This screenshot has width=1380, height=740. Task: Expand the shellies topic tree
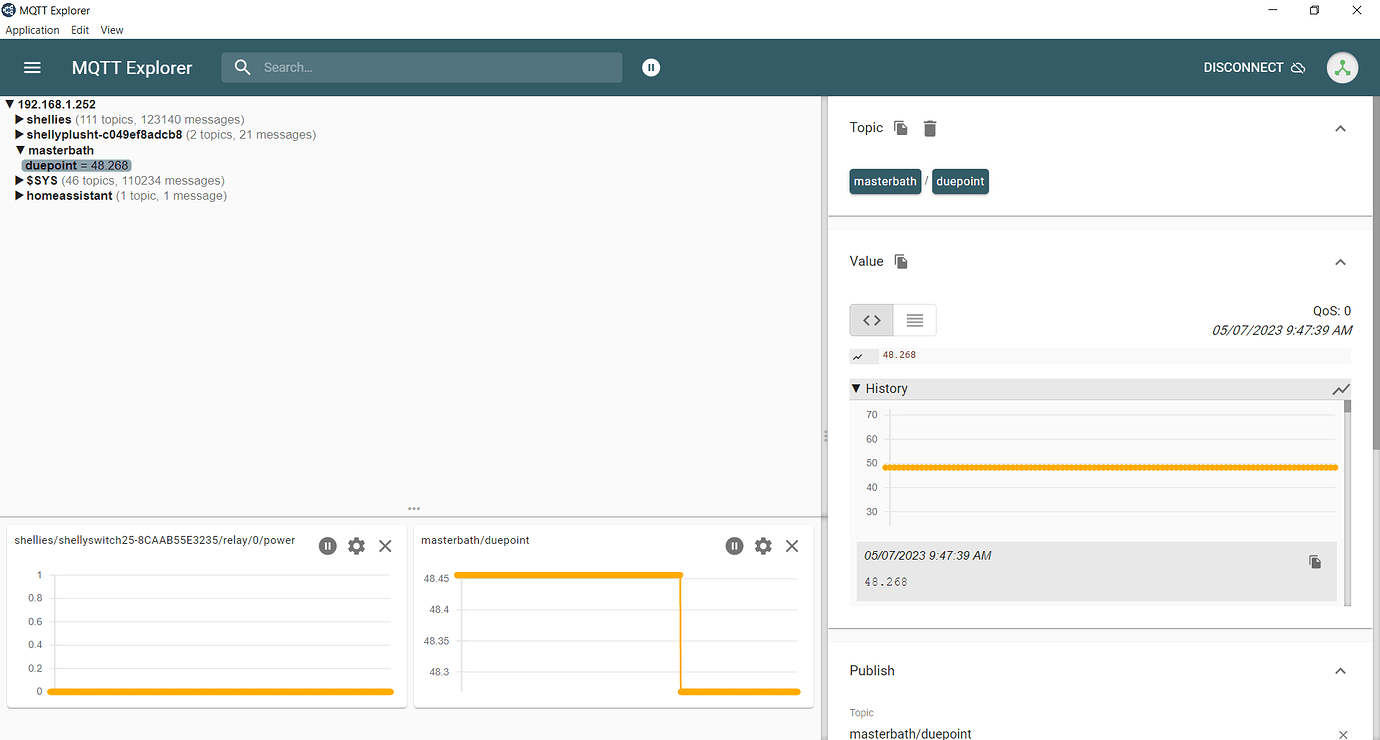(19, 120)
